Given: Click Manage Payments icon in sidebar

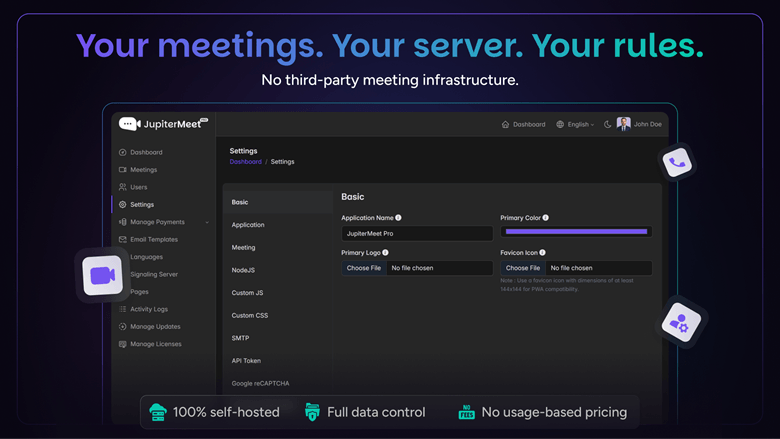Looking at the screenshot, I should 122,222.
